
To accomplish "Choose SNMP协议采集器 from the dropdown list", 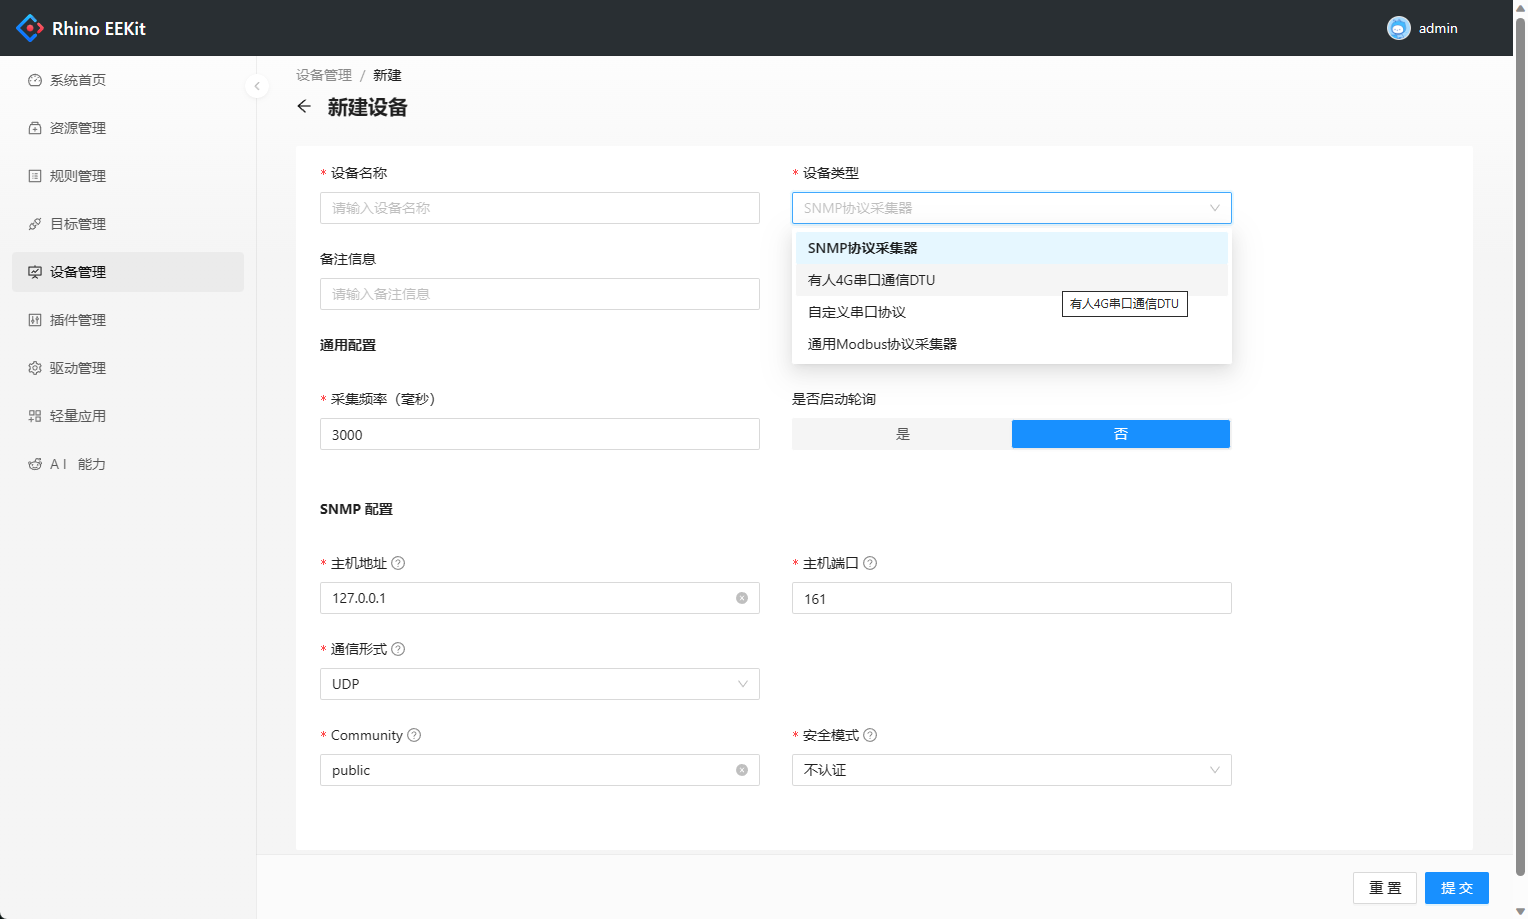I will click(x=1012, y=248).
